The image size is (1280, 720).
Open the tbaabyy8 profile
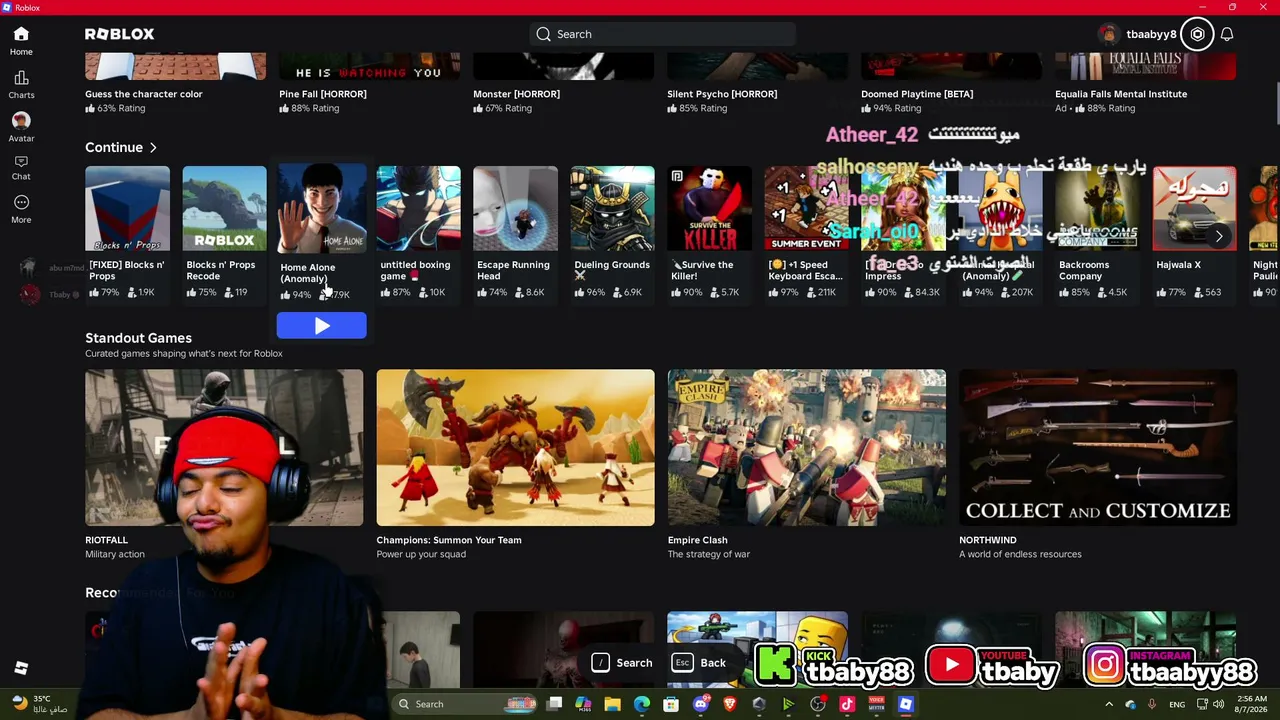point(1138,34)
